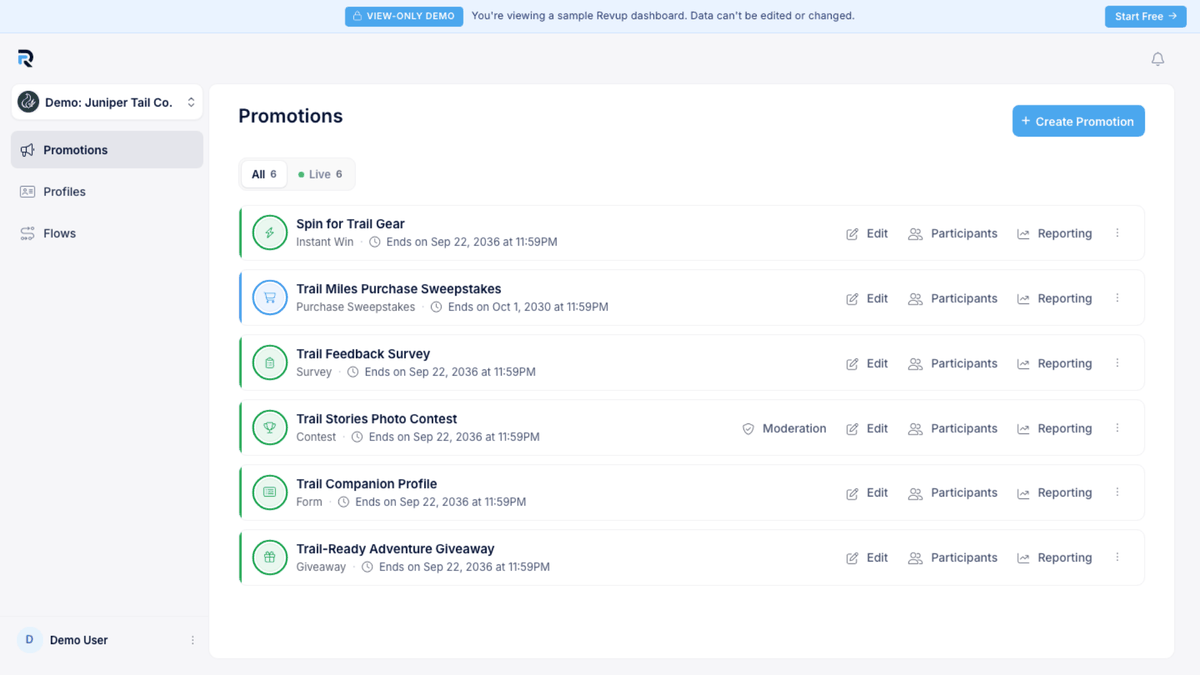View Participants for Trail Feedback Survey
The height and width of the screenshot is (675, 1200).
[x=953, y=363]
